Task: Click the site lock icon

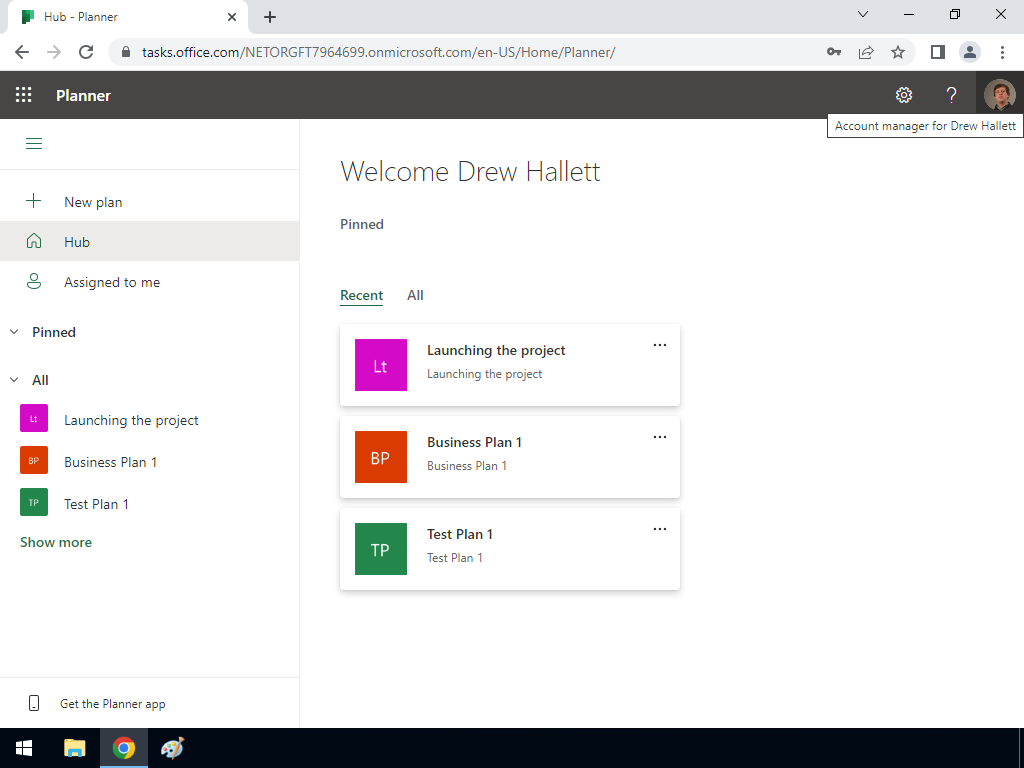Action: click(126, 52)
